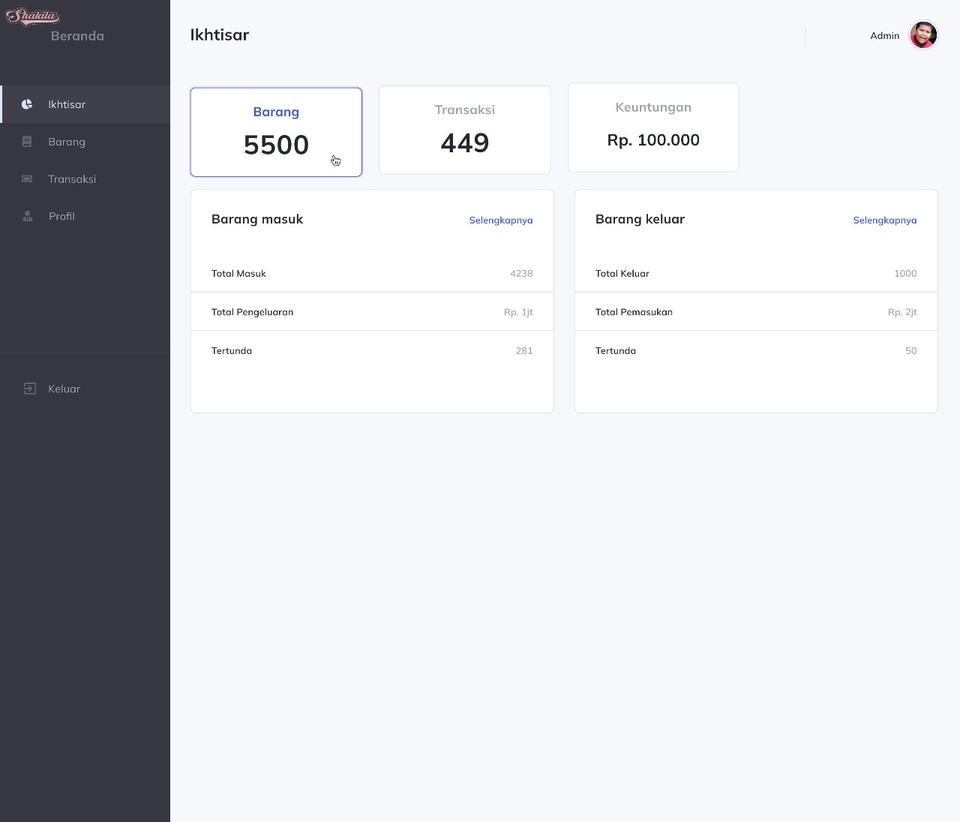Click the Shakila logo

point(32,15)
